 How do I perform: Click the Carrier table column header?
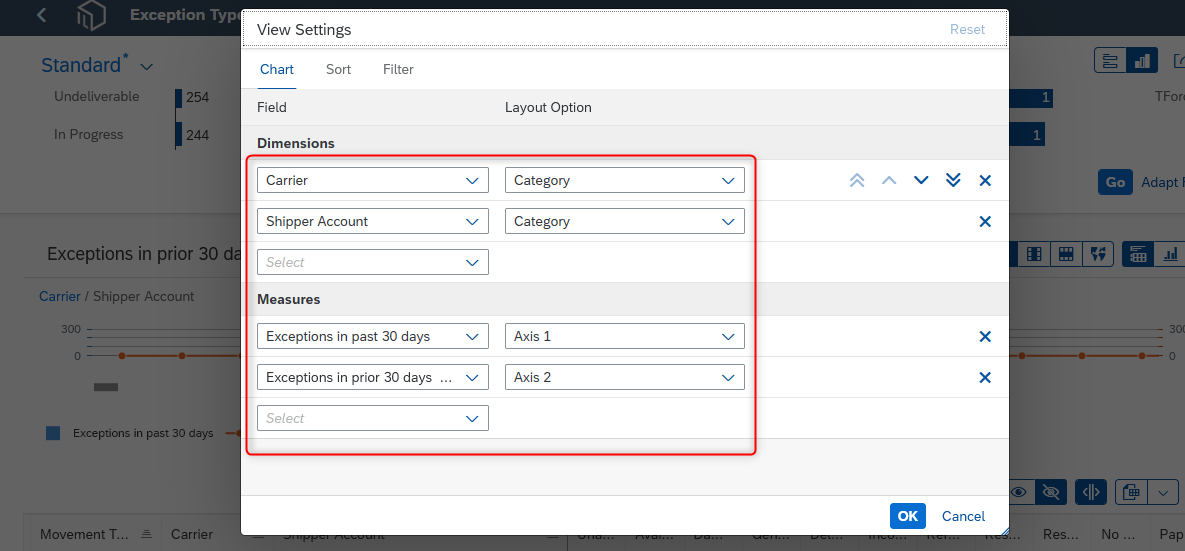pyautogui.click(x=192, y=534)
